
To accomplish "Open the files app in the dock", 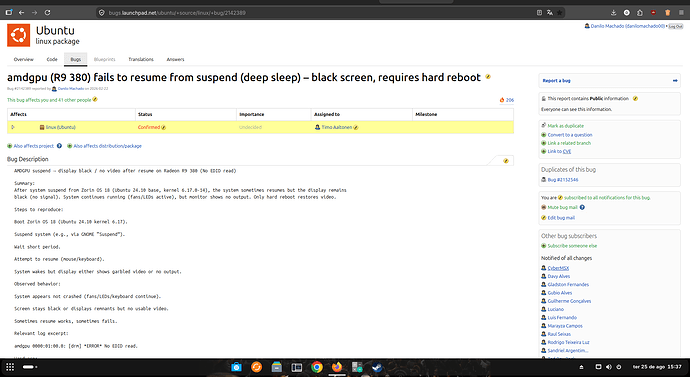I will click(x=276, y=367).
